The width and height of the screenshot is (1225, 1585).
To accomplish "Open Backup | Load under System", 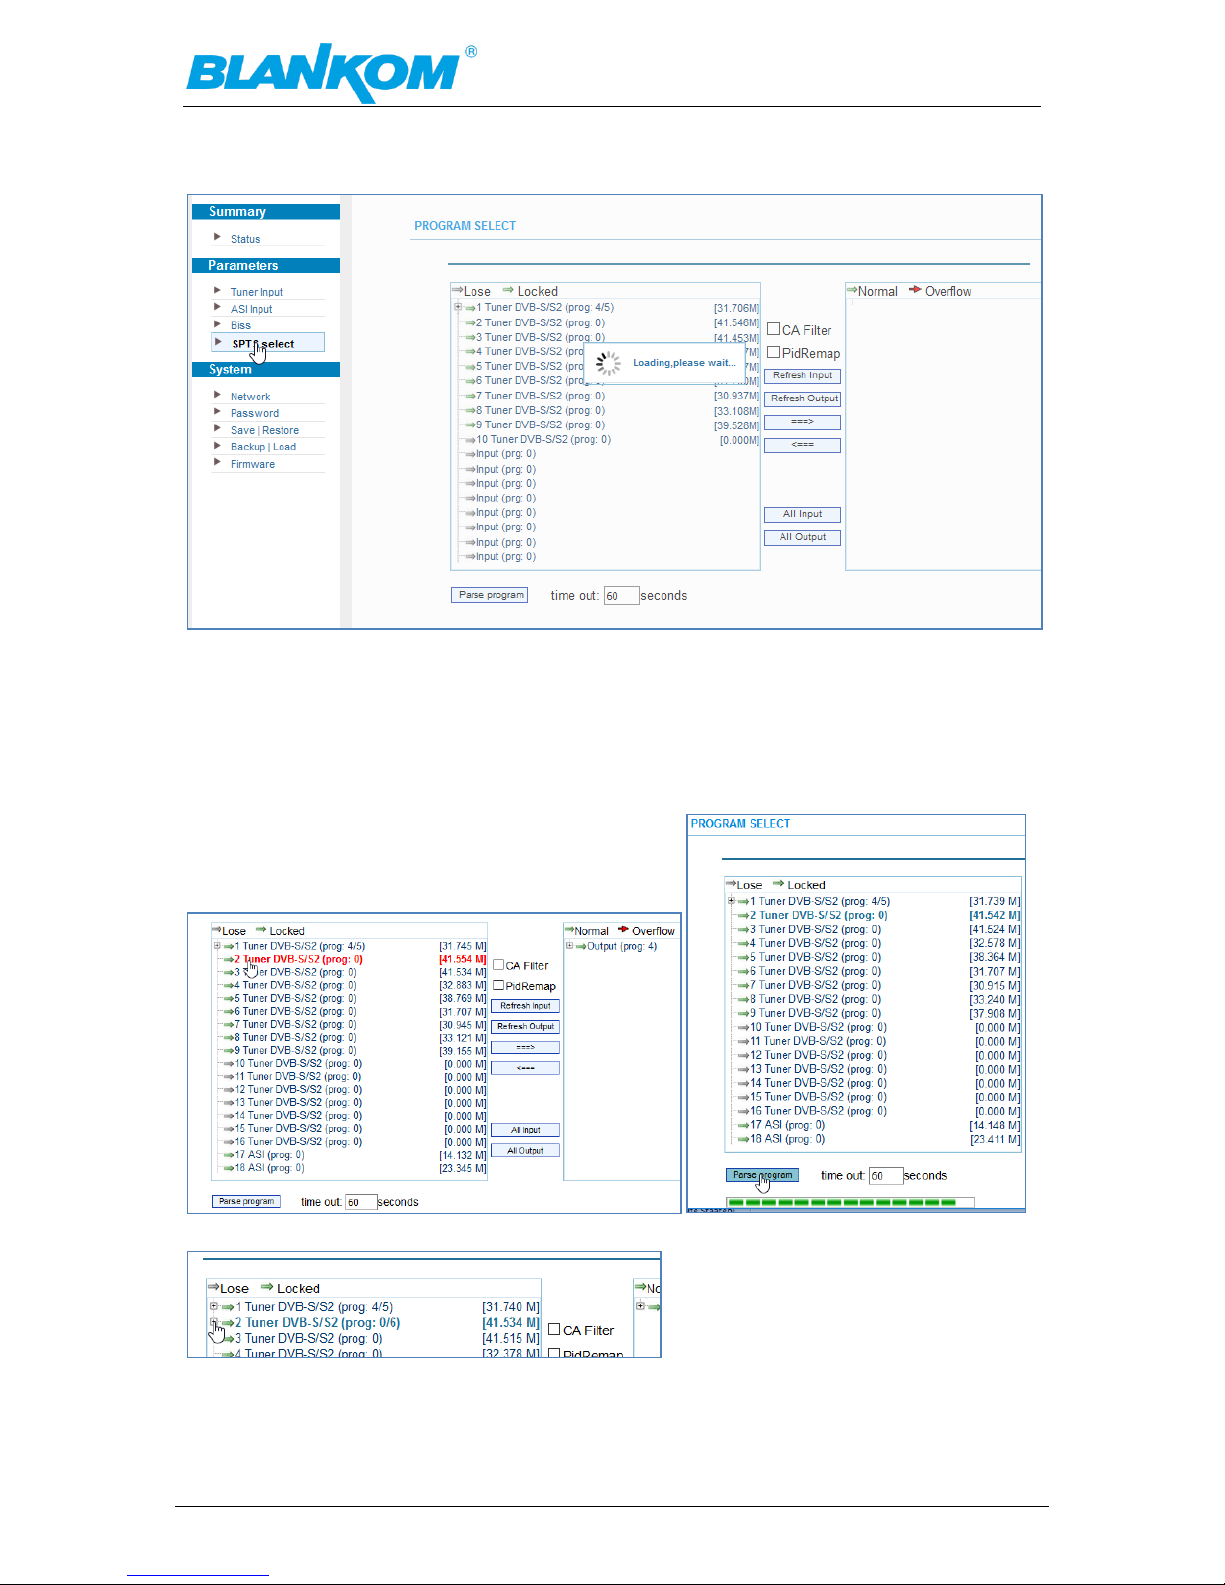I will [x=263, y=447].
